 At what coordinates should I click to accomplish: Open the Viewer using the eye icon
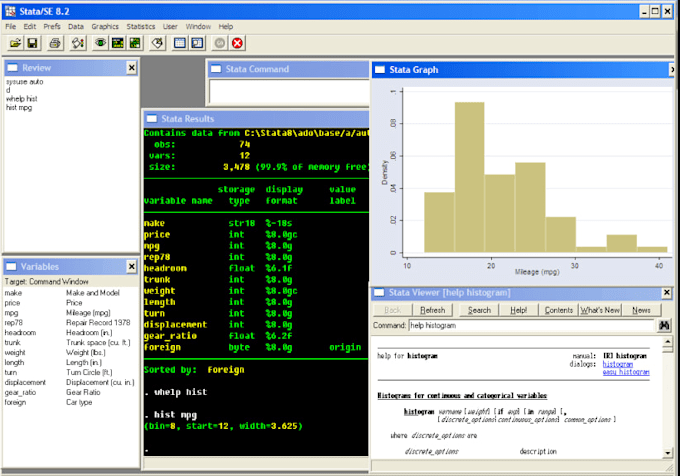pyautogui.click(x=100, y=43)
